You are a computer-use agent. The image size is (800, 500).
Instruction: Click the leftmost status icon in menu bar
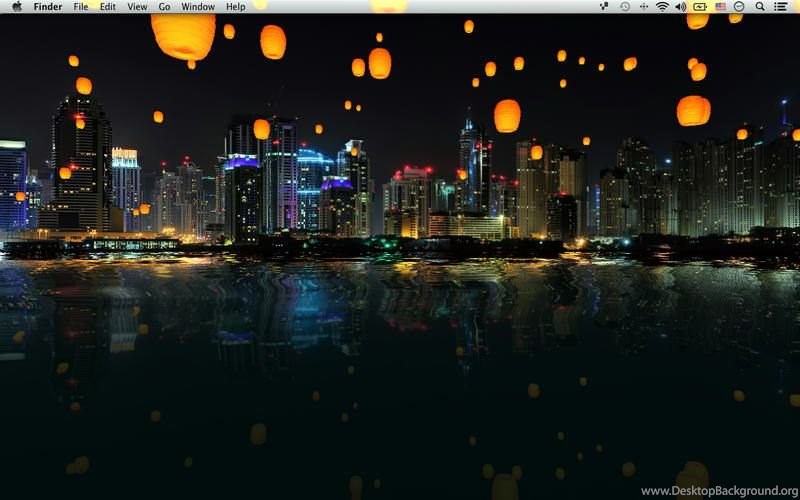604,6
